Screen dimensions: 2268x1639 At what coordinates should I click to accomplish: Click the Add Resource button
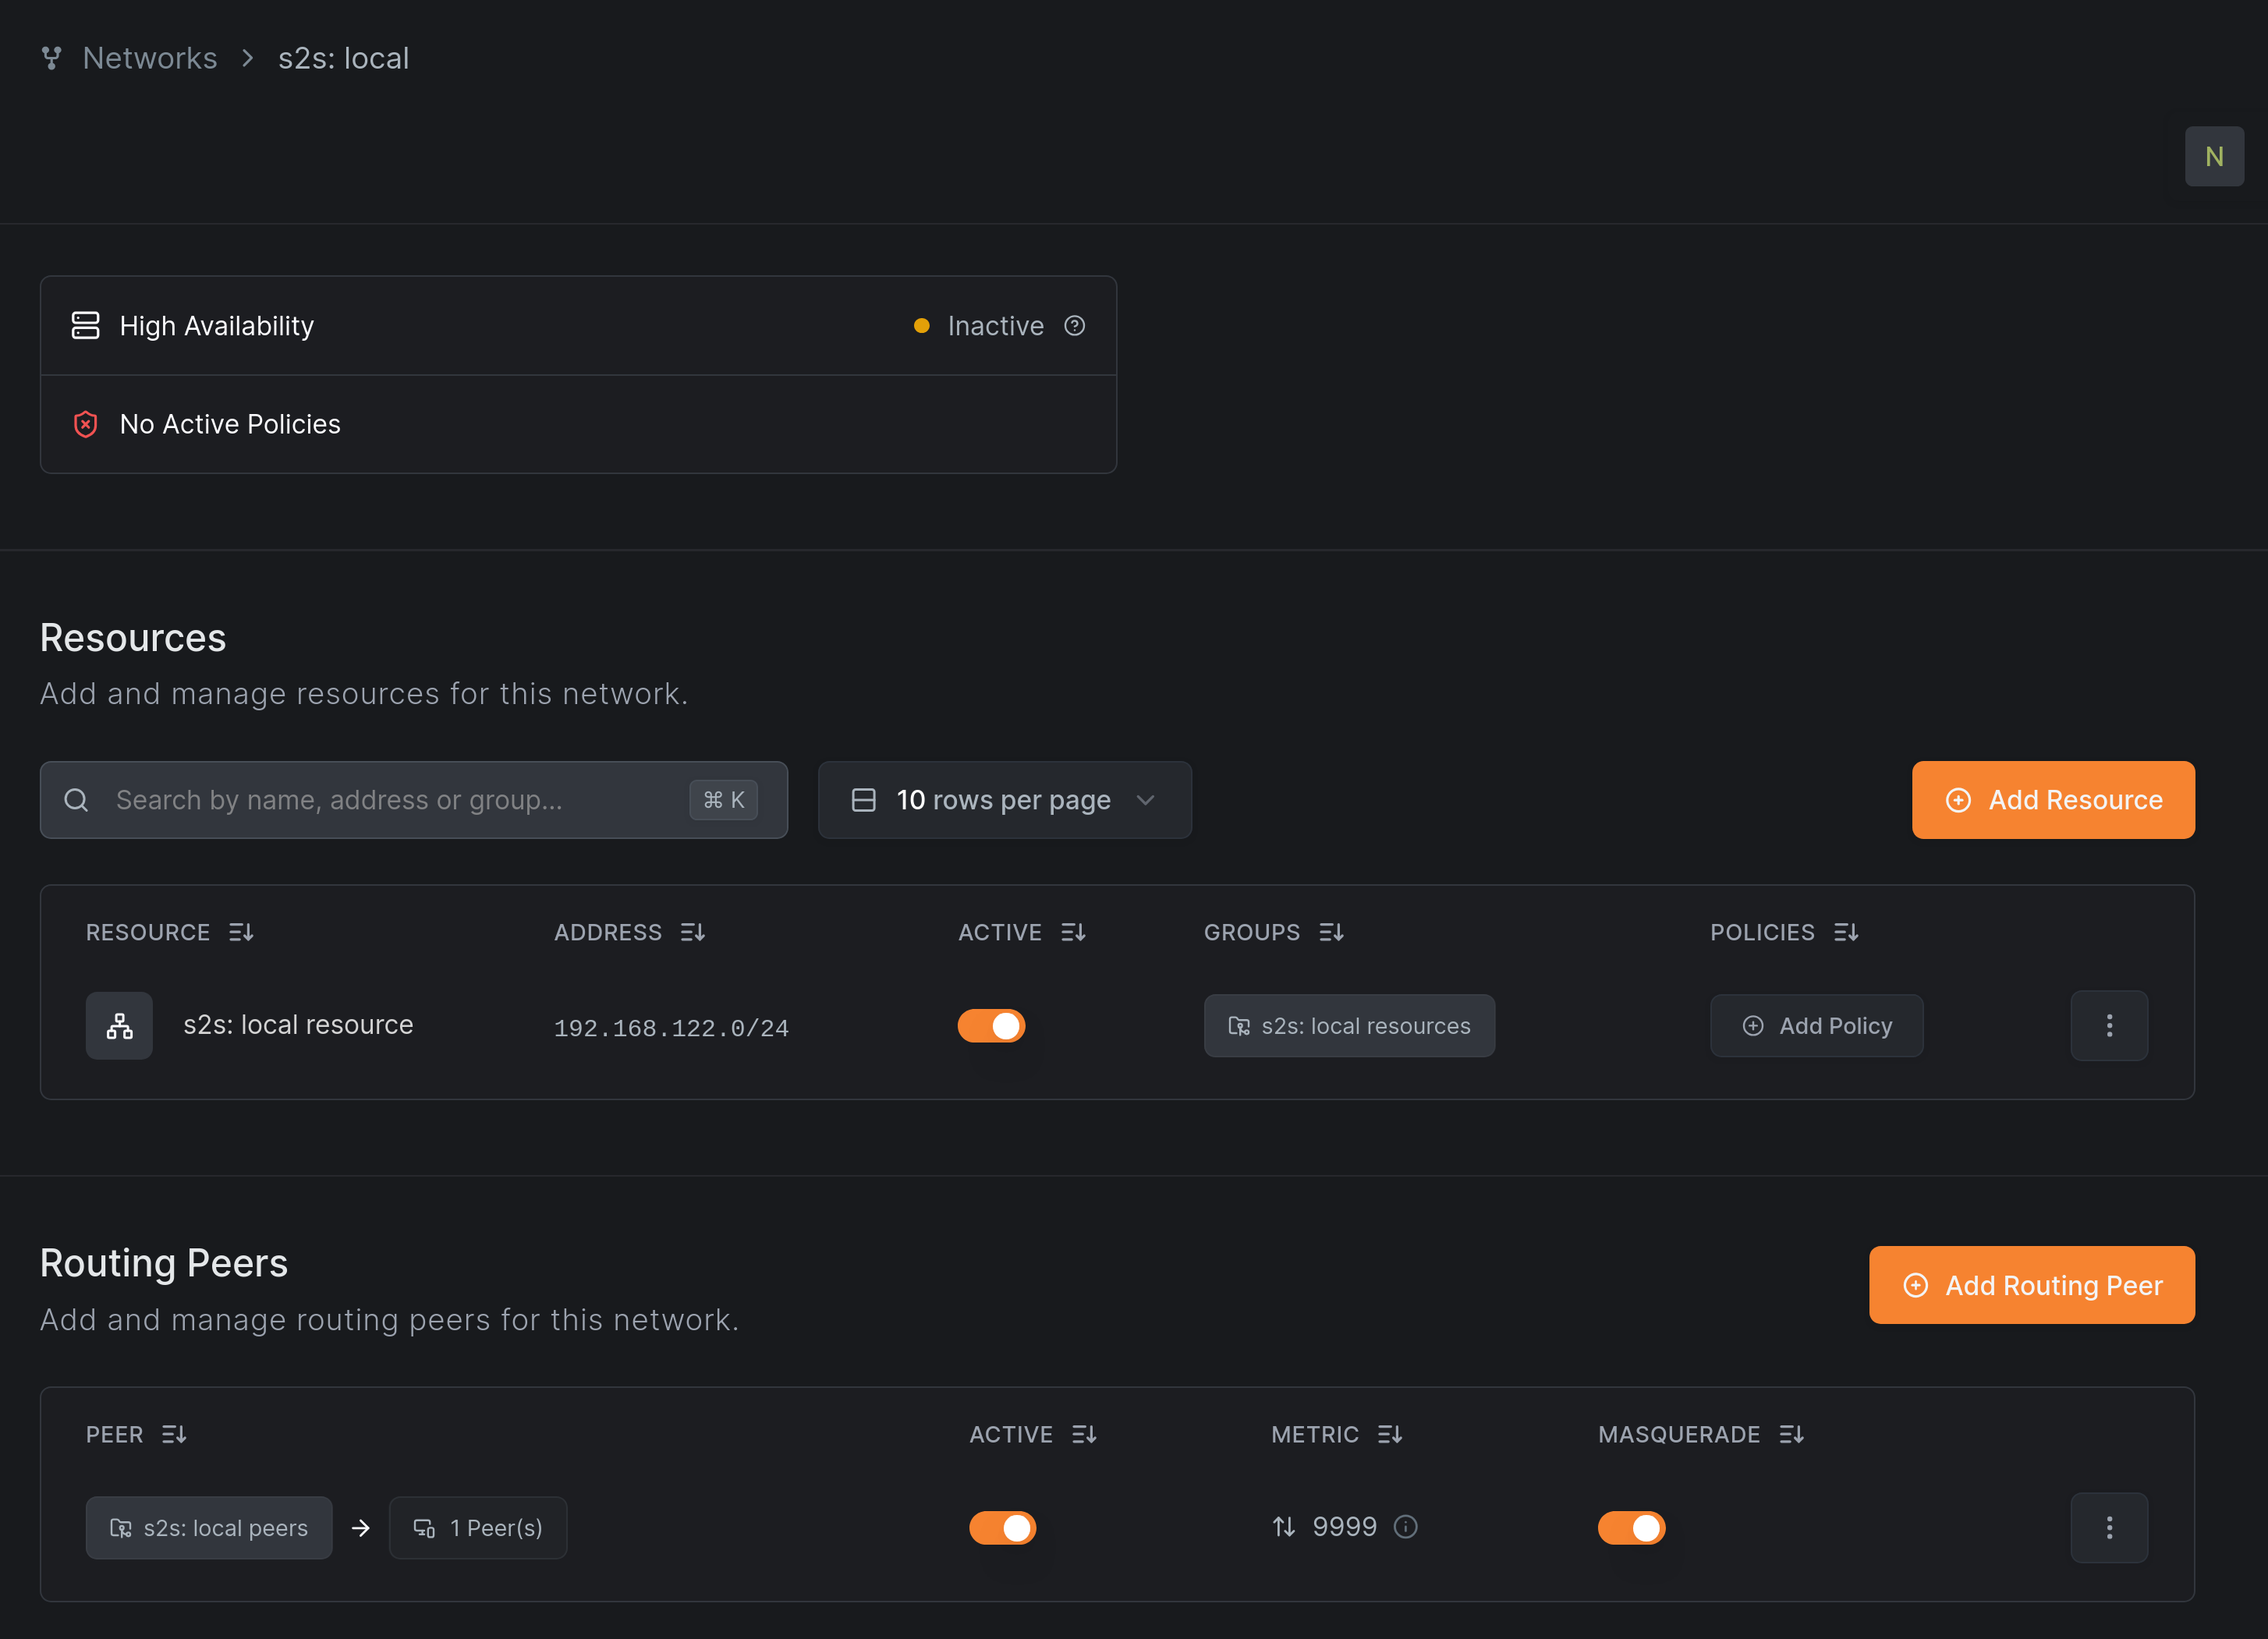(x=2052, y=799)
